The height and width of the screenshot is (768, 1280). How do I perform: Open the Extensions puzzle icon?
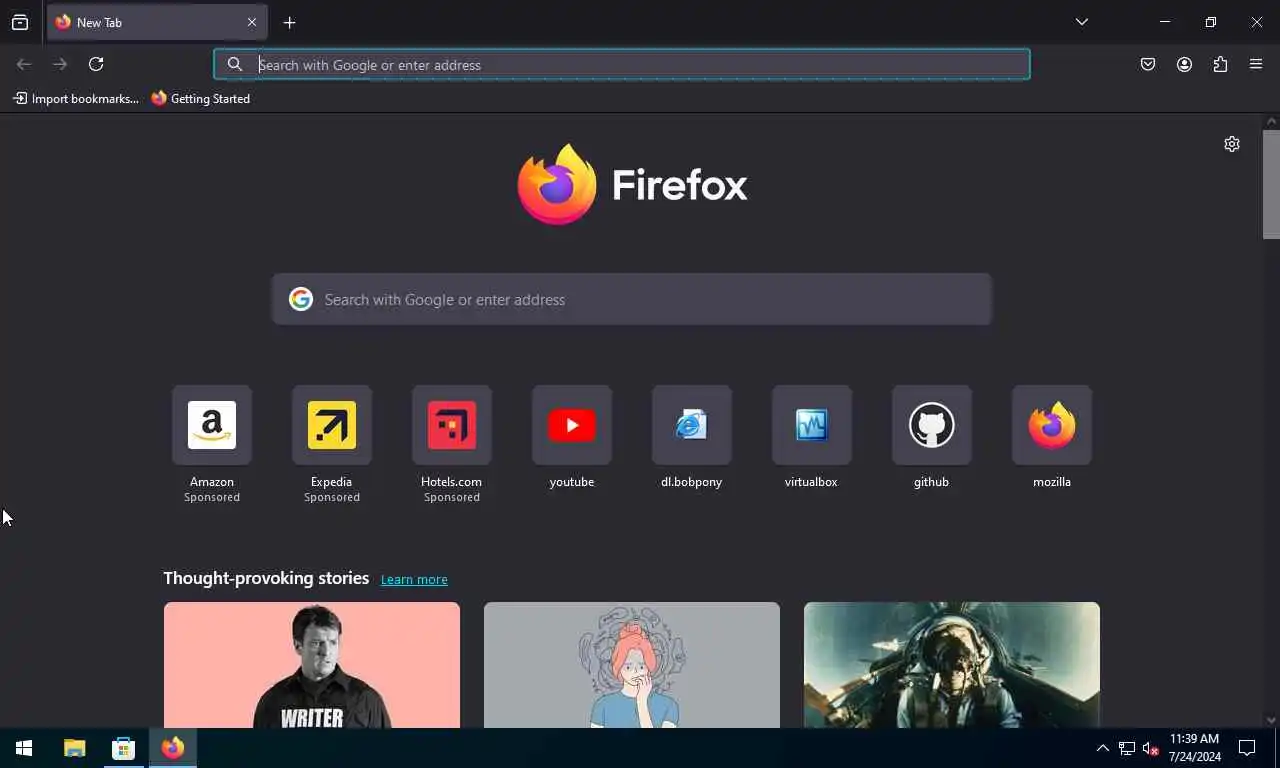click(x=1220, y=64)
